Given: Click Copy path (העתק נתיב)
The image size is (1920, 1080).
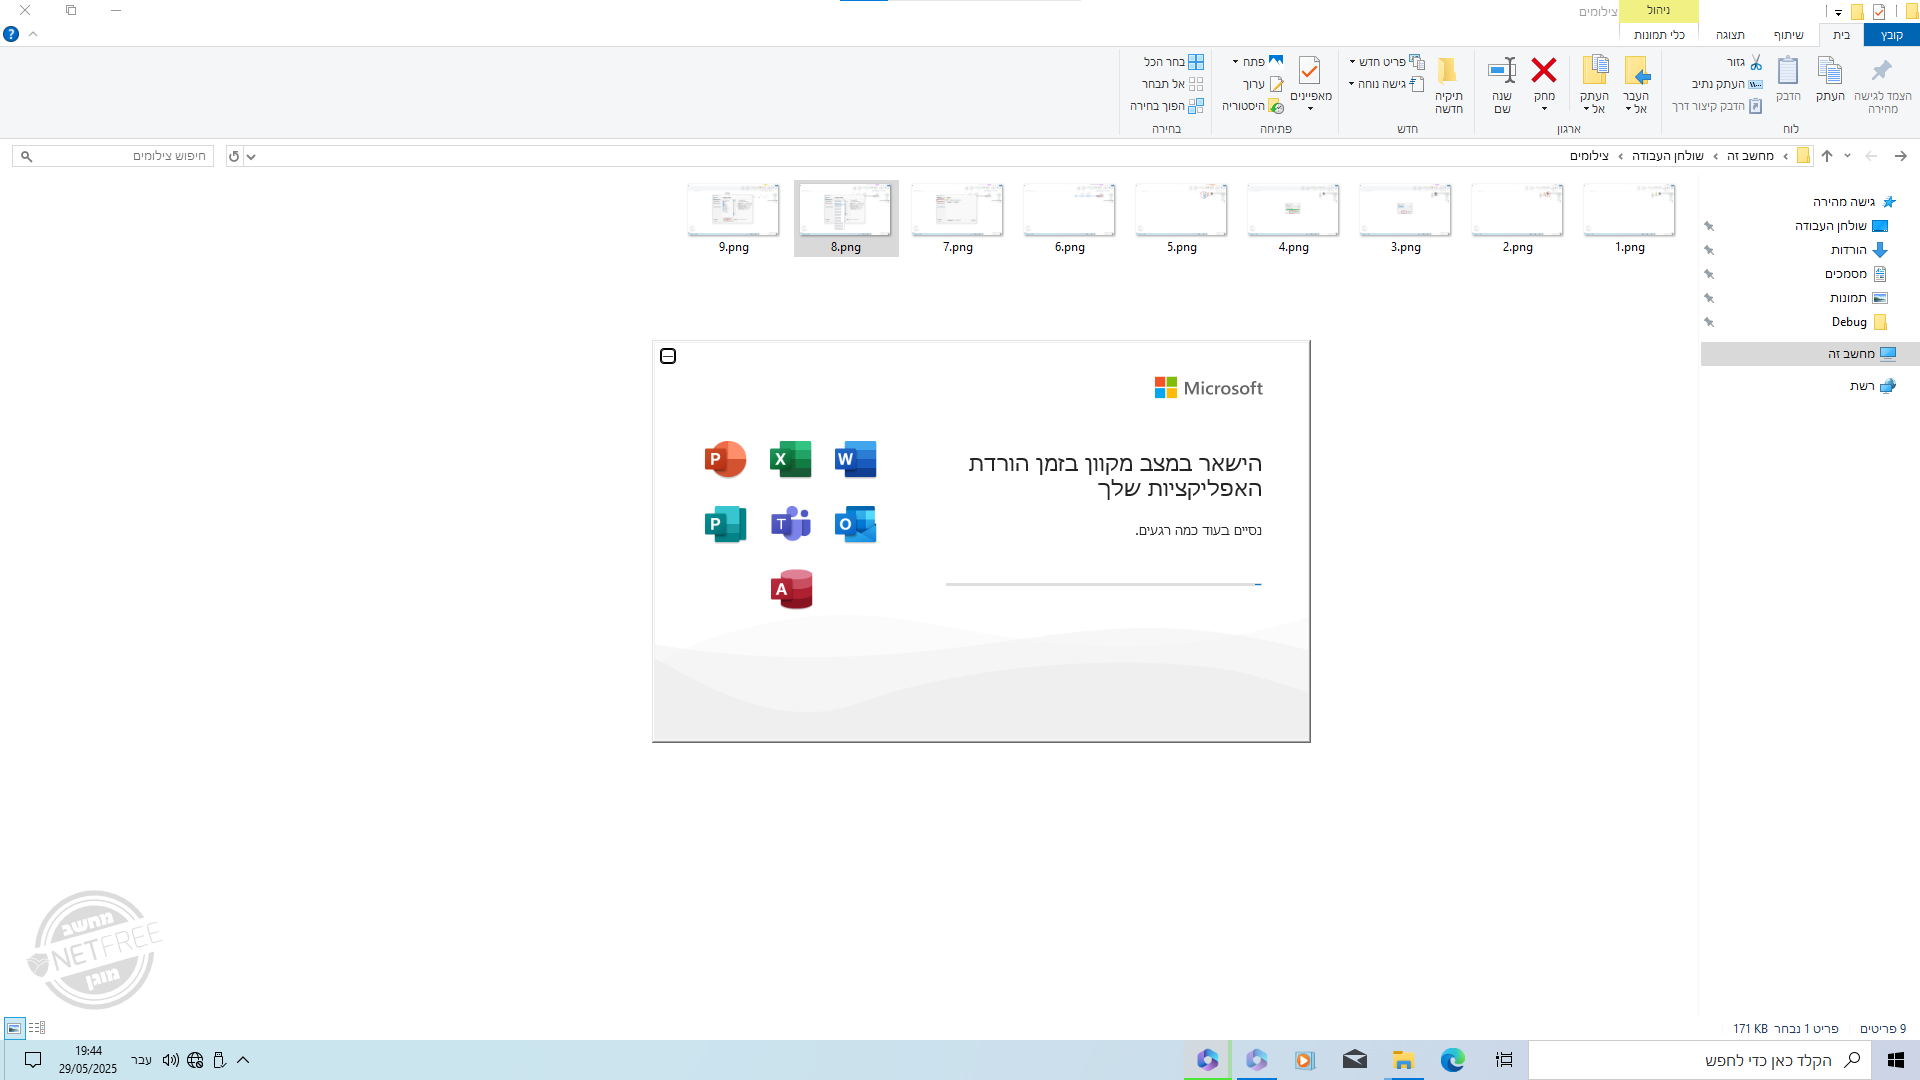Looking at the screenshot, I should pyautogui.click(x=1727, y=84).
